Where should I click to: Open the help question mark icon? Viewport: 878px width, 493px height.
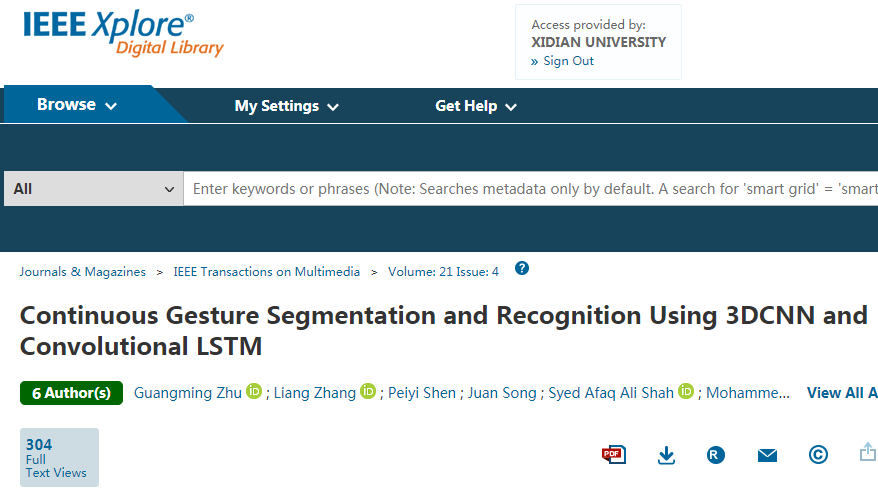[522, 269]
